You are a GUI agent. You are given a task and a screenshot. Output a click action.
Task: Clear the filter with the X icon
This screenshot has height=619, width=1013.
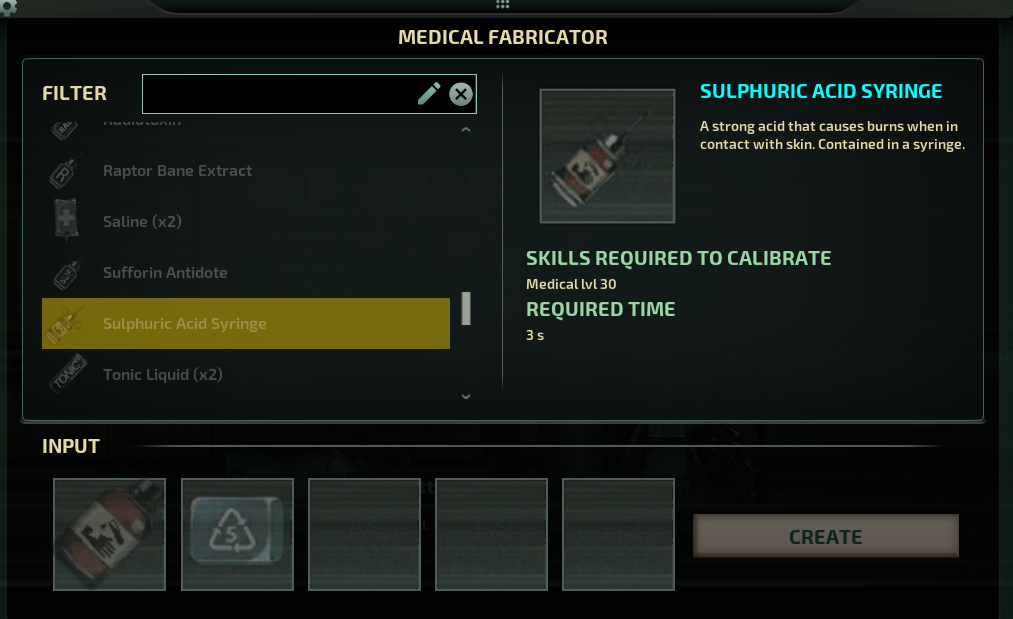461,94
